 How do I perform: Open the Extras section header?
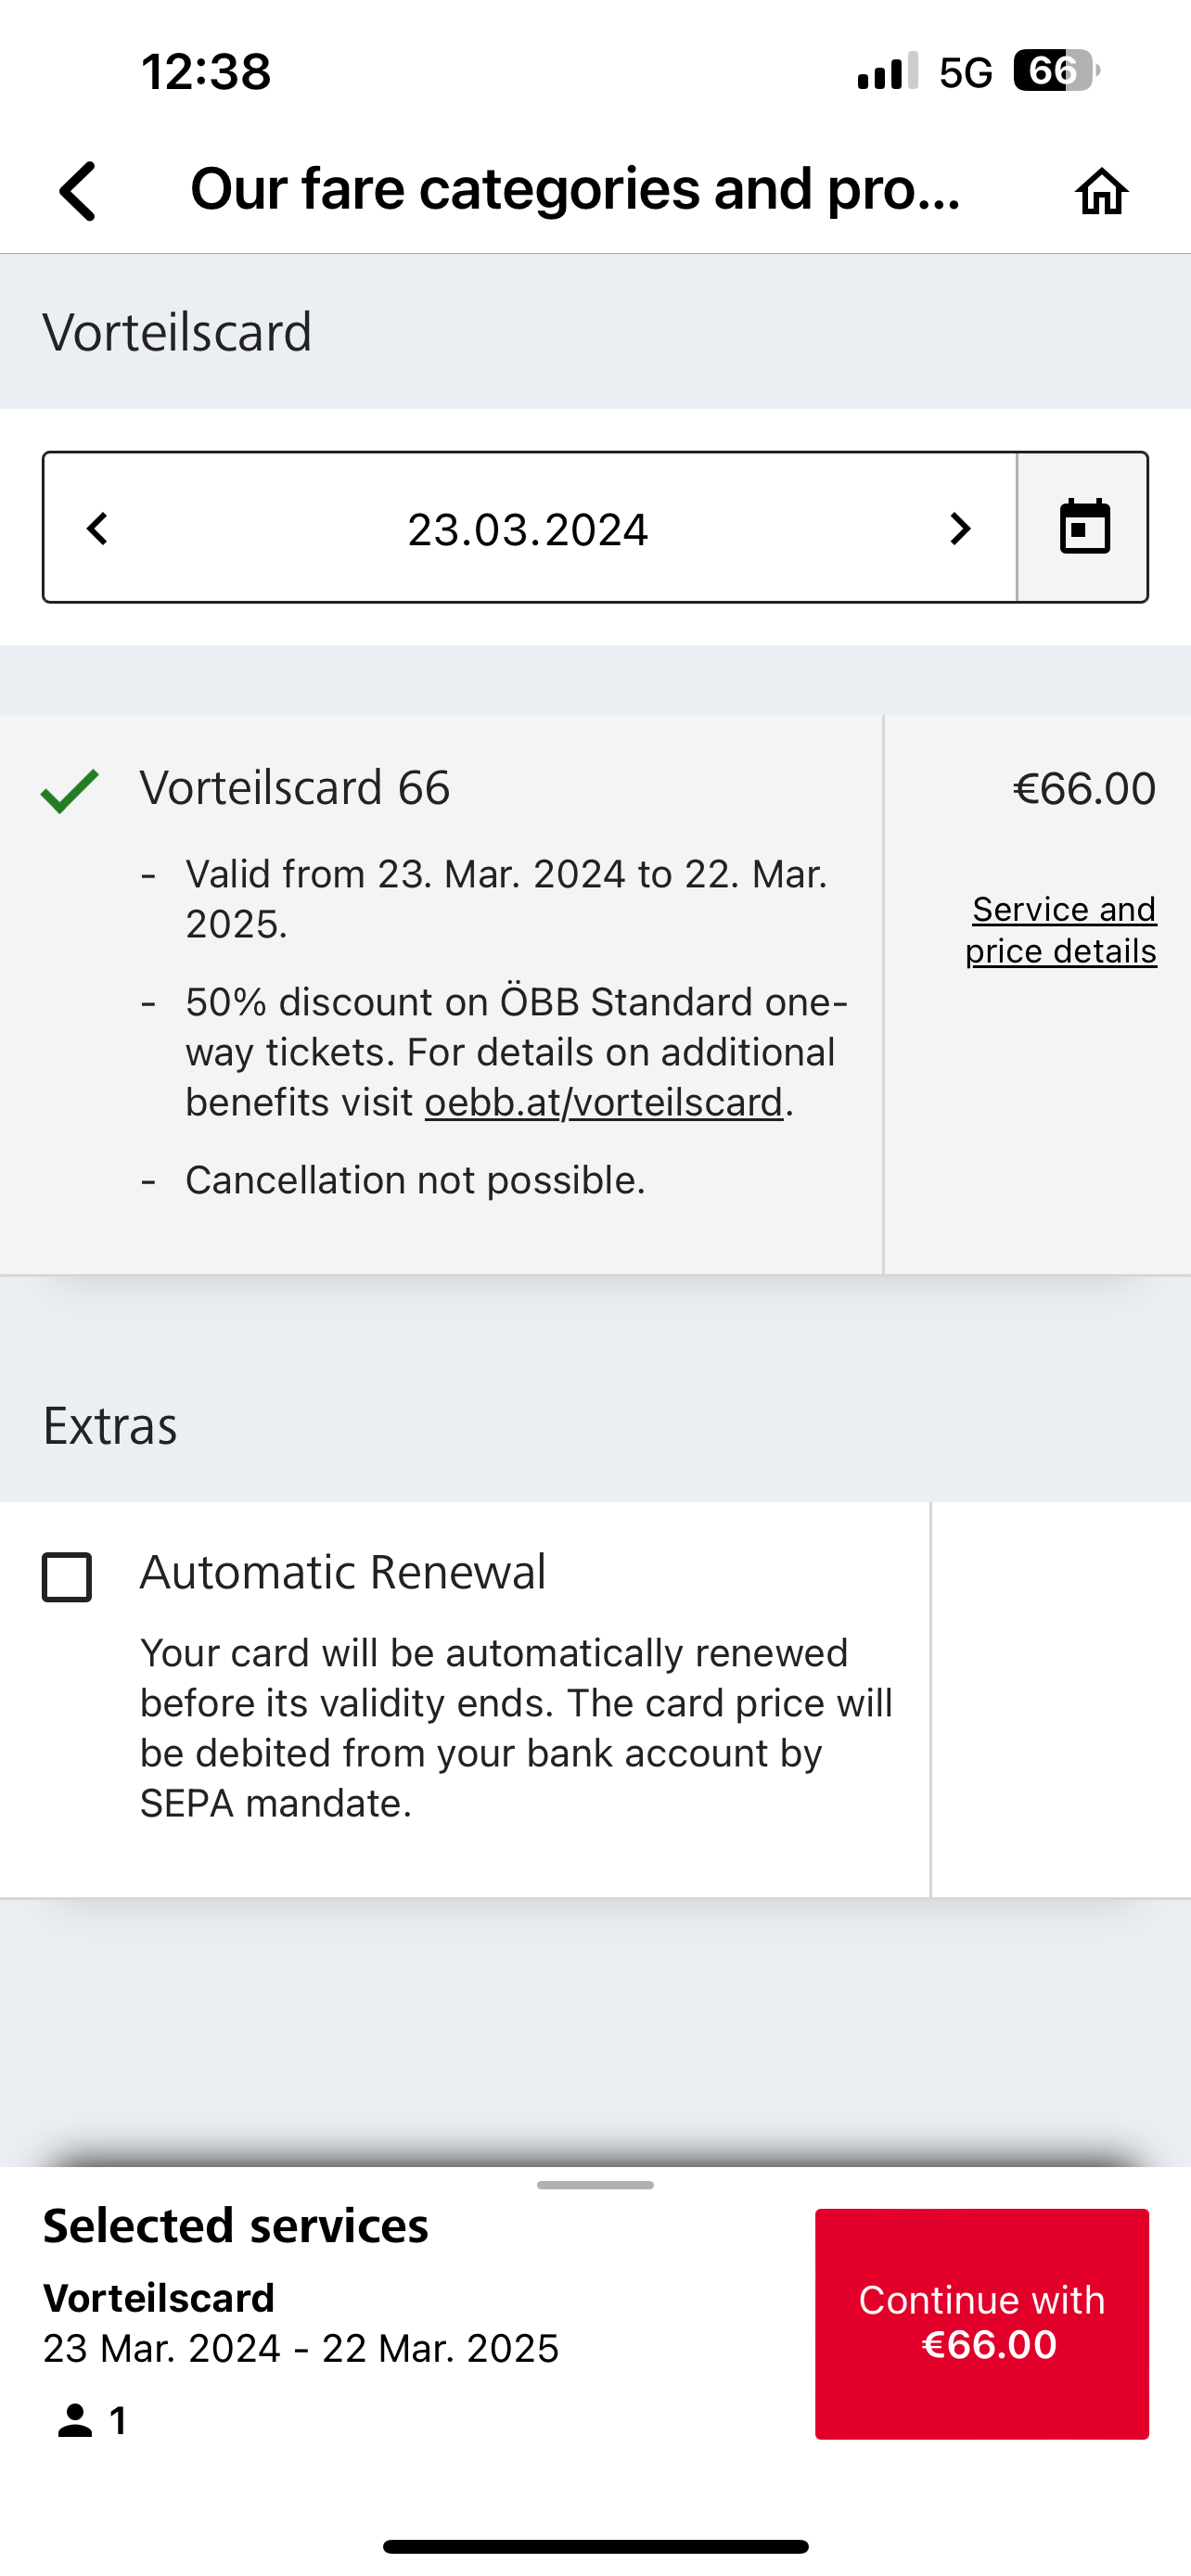[109, 1424]
